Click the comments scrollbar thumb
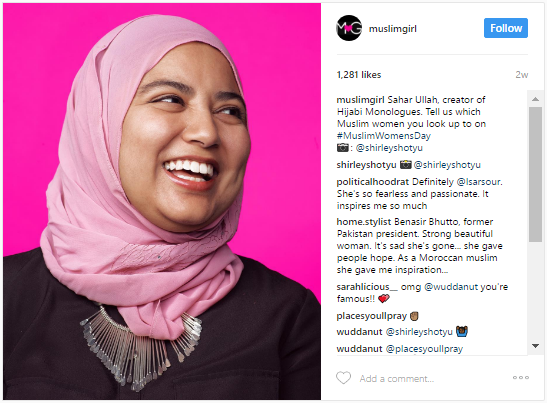Screen dimensions: 547x403 (535, 174)
